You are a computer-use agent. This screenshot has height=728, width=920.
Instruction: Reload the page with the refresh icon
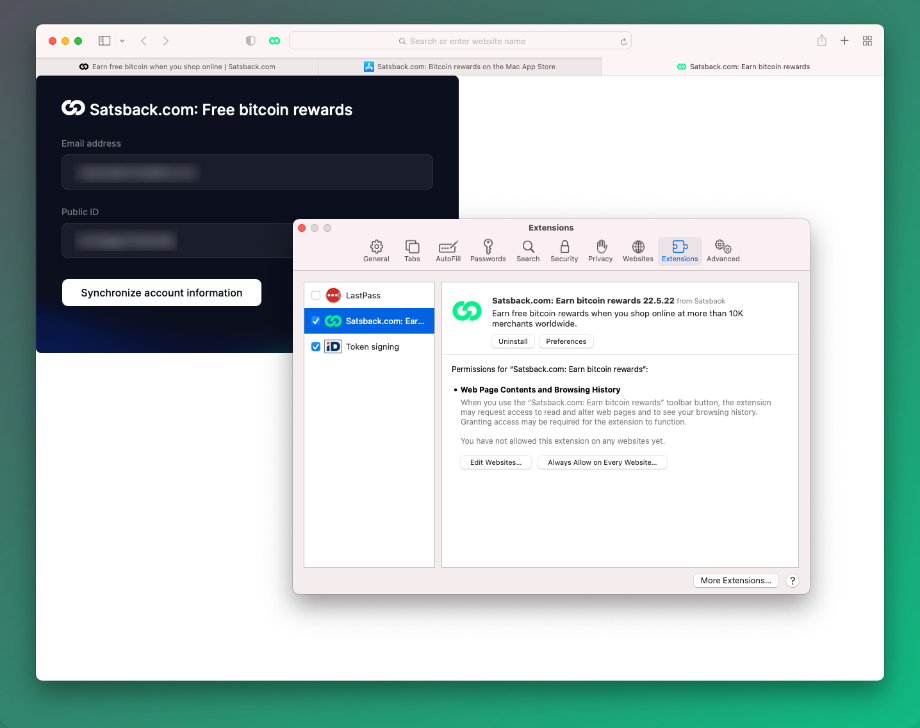[624, 41]
